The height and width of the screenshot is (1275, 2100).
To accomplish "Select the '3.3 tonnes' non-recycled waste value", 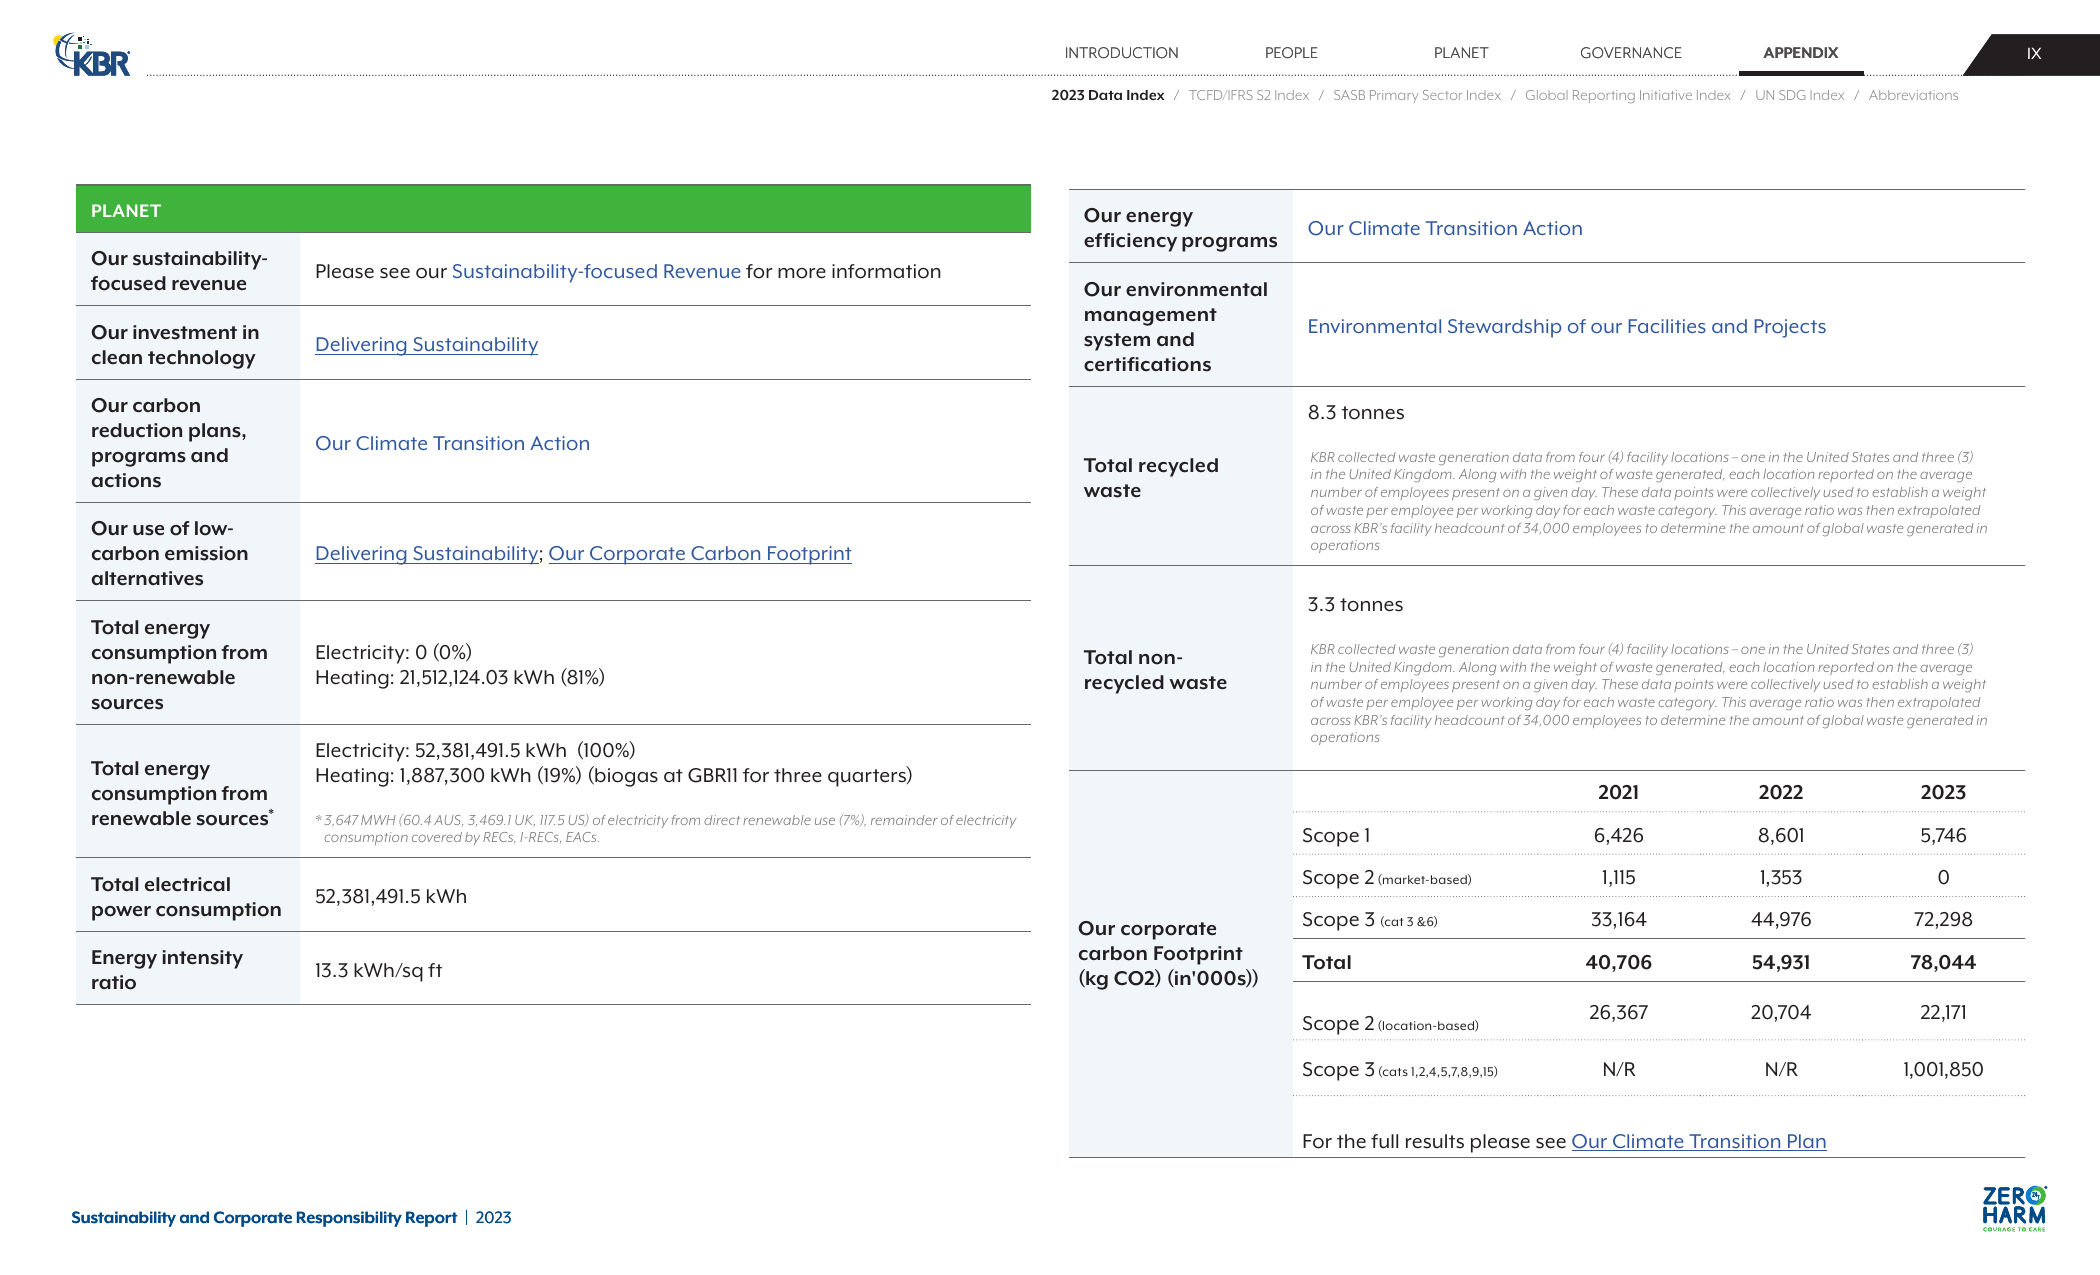I will [x=1355, y=604].
